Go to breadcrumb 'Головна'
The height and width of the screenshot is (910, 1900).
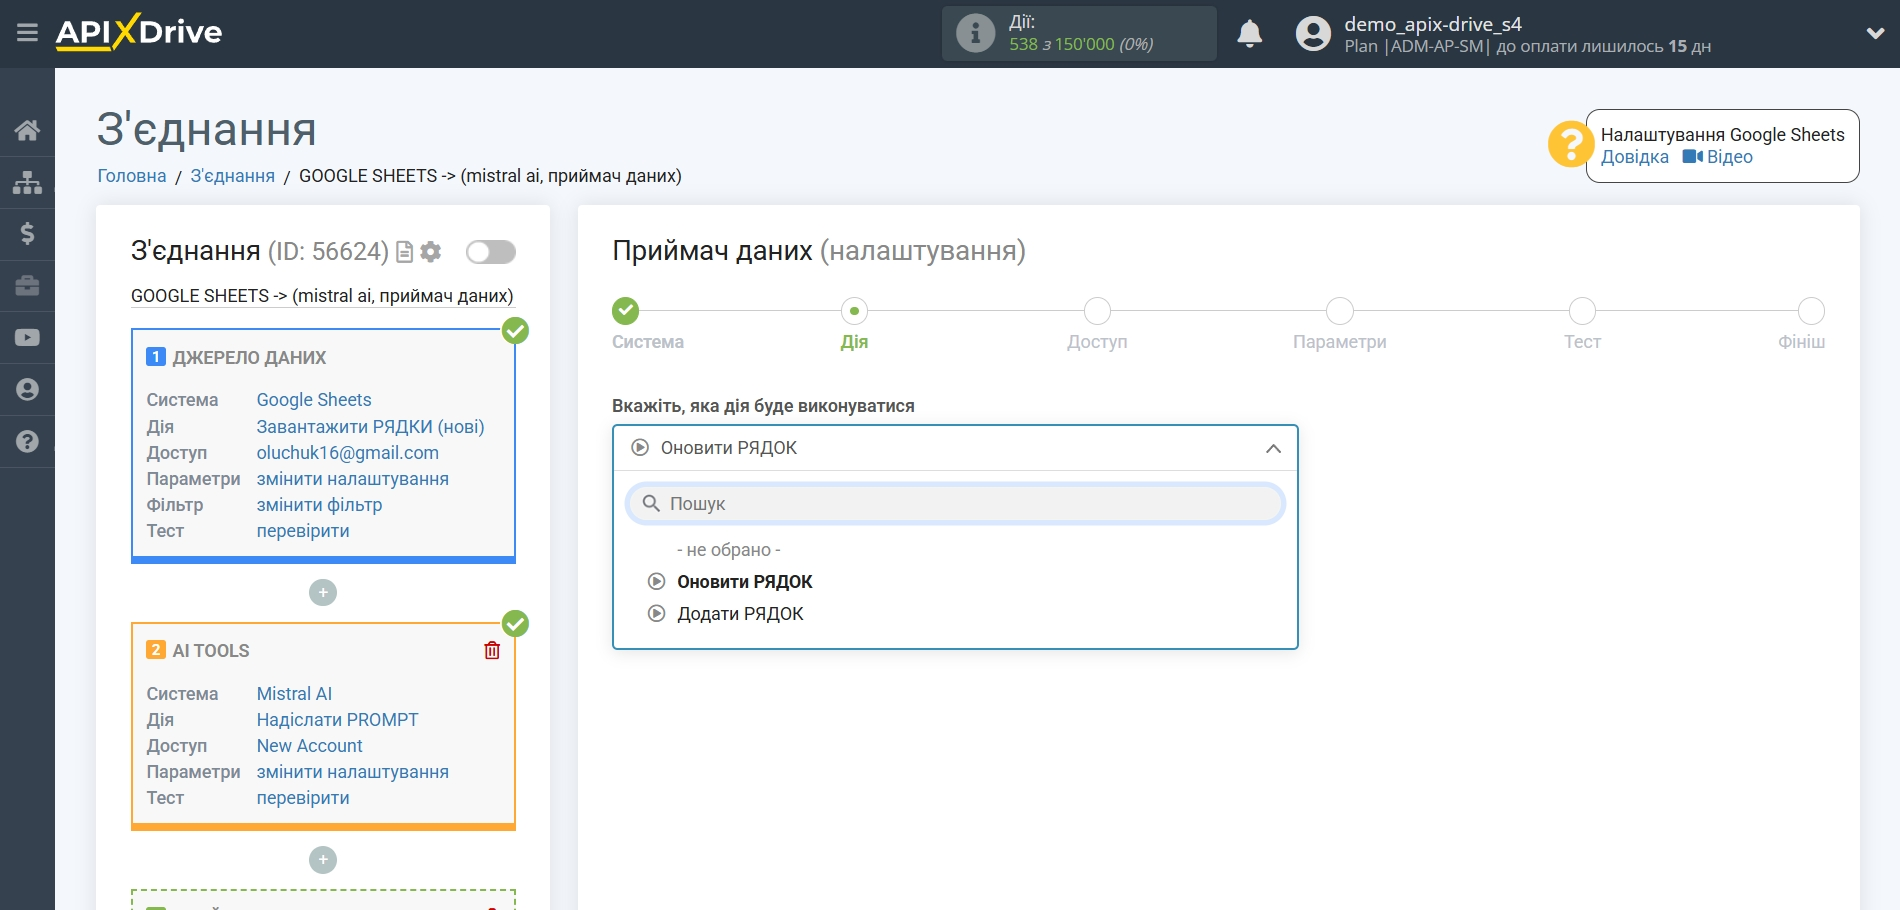tap(130, 175)
